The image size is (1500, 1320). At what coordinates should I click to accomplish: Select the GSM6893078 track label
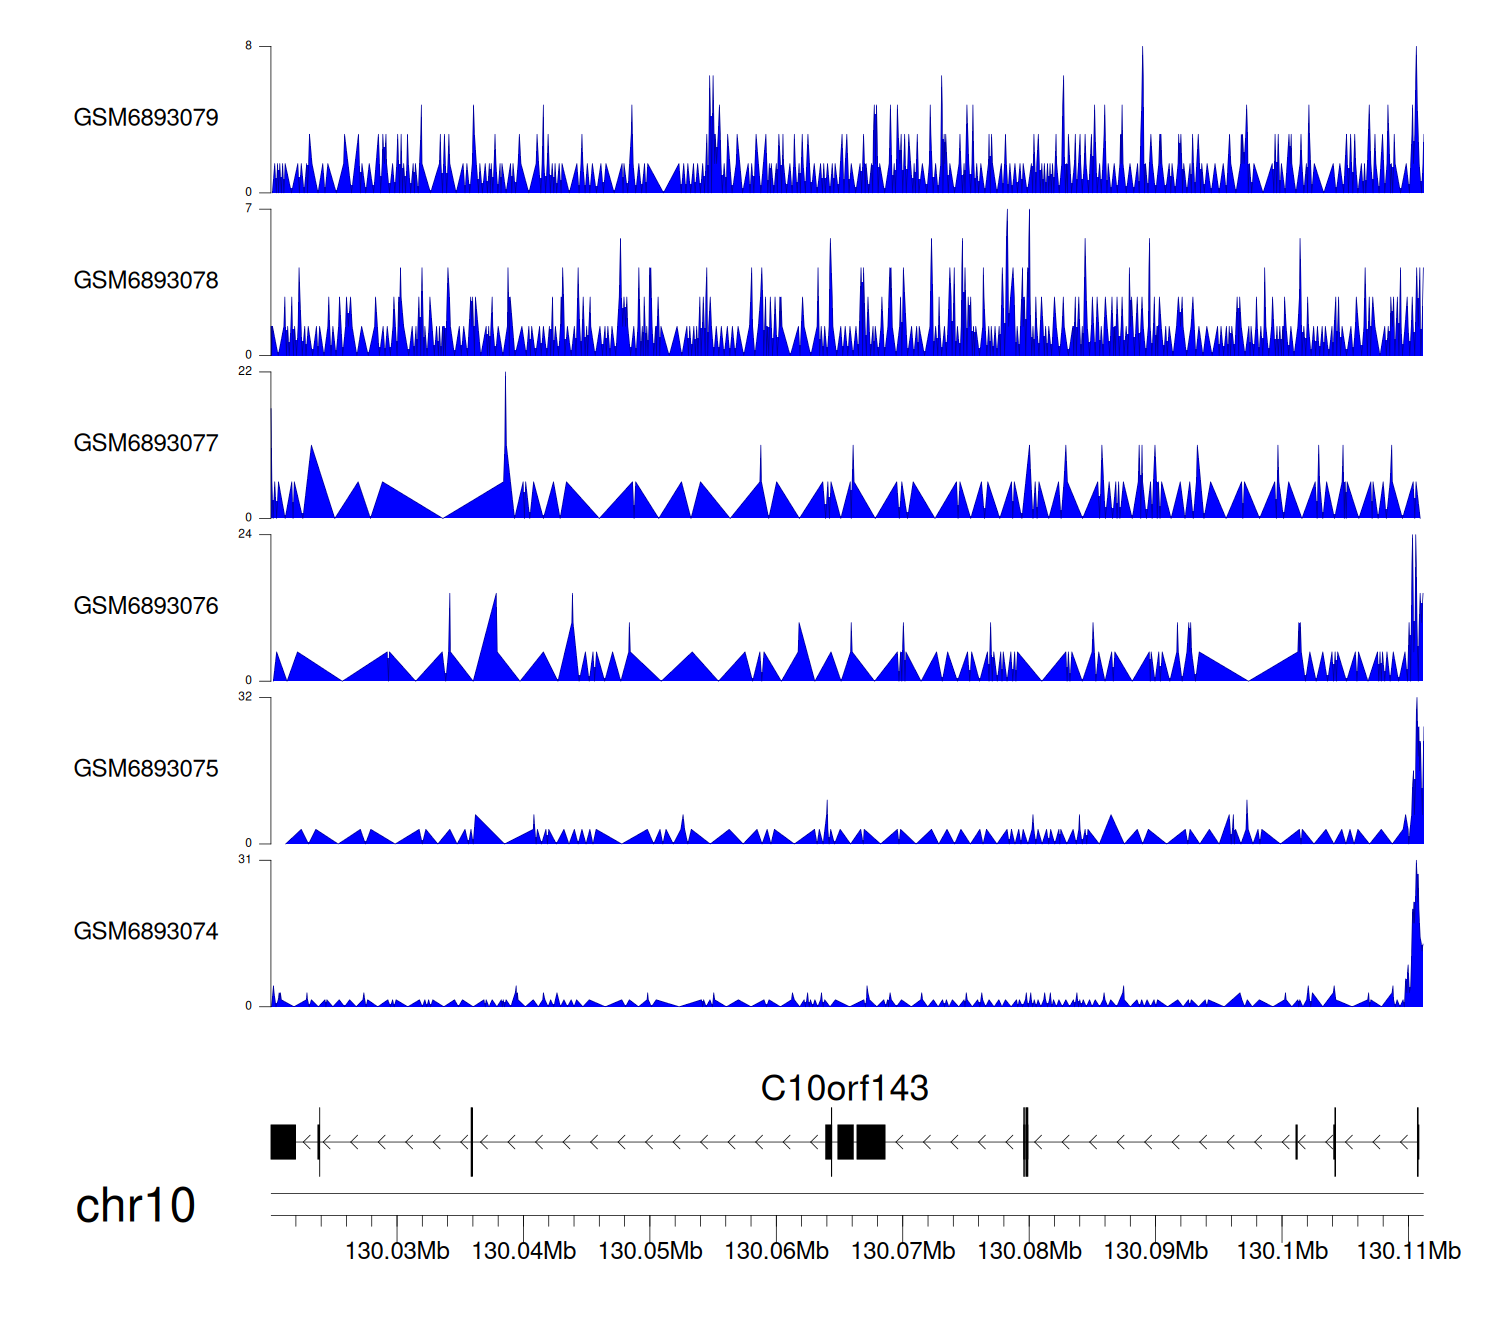pos(146,280)
